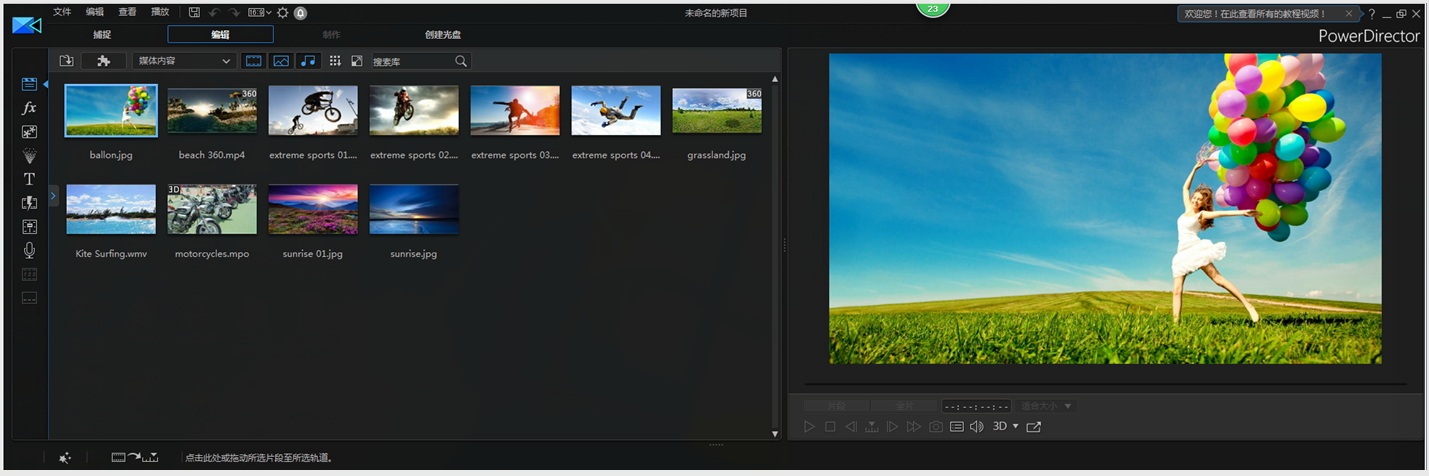Open the fx effects room

[x=29, y=108]
